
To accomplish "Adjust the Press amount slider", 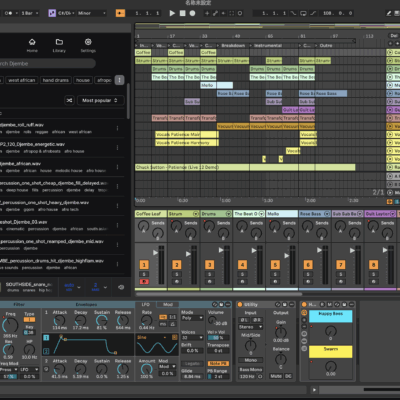I will point(9,377).
